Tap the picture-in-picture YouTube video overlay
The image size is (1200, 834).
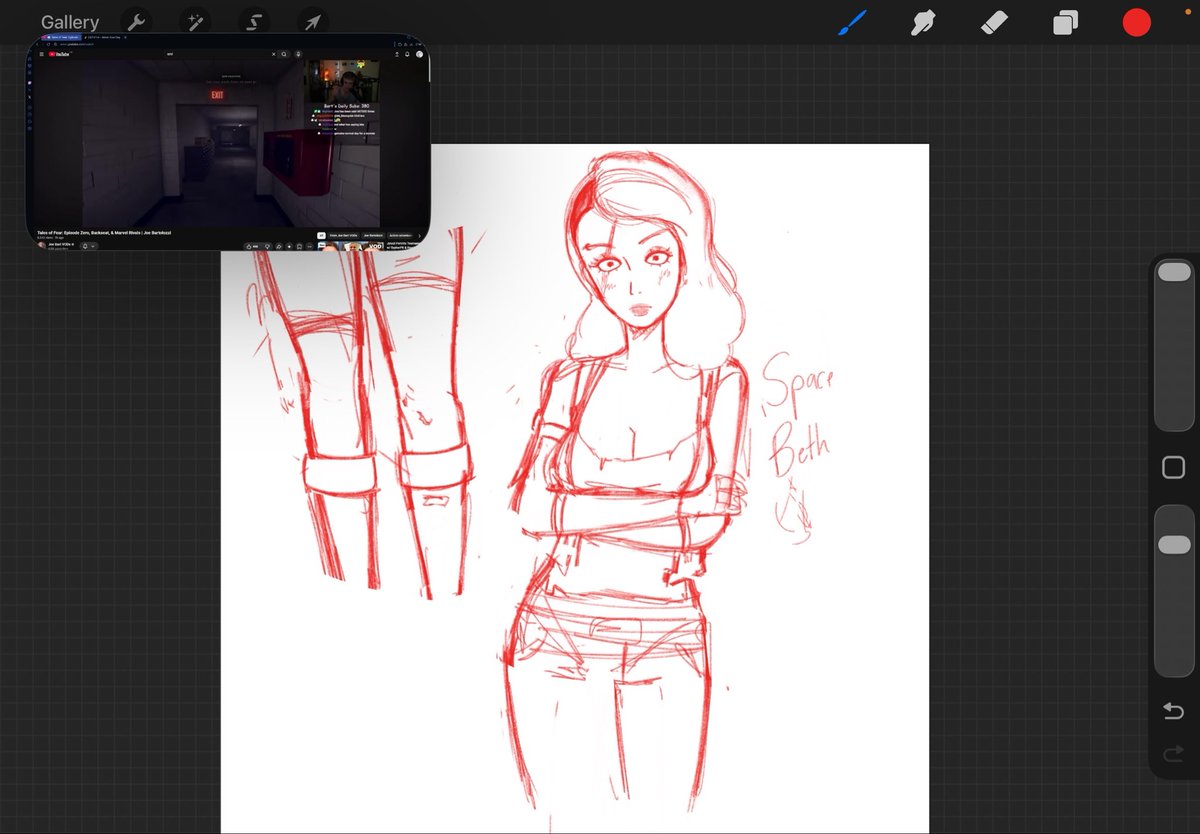(228, 141)
